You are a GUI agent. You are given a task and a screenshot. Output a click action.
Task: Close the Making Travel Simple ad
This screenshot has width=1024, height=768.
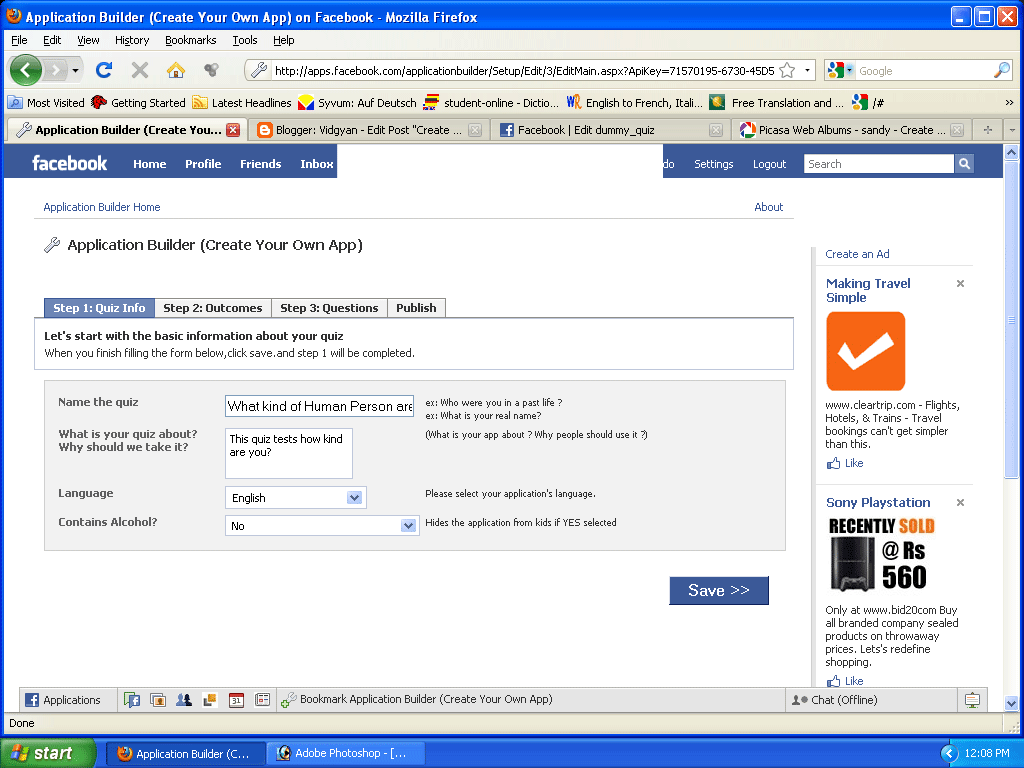coord(960,283)
